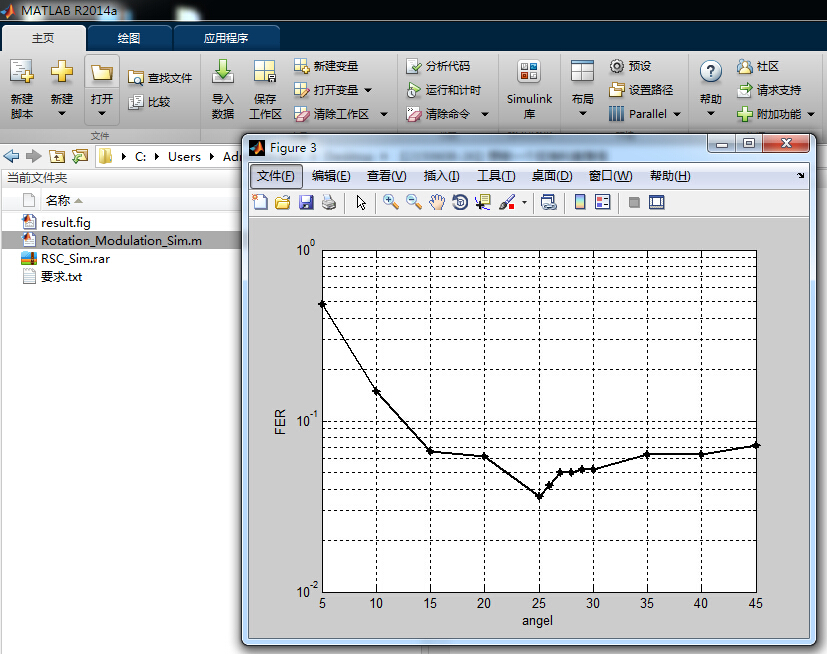Toggle Zoom In tool on figure
This screenshot has width=827, height=654.
[x=391, y=202]
